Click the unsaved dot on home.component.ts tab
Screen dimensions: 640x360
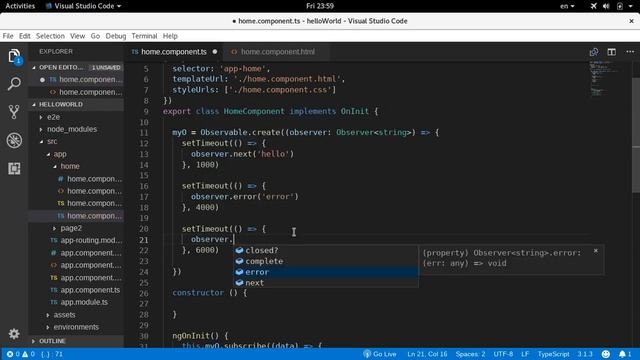point(215,52)
